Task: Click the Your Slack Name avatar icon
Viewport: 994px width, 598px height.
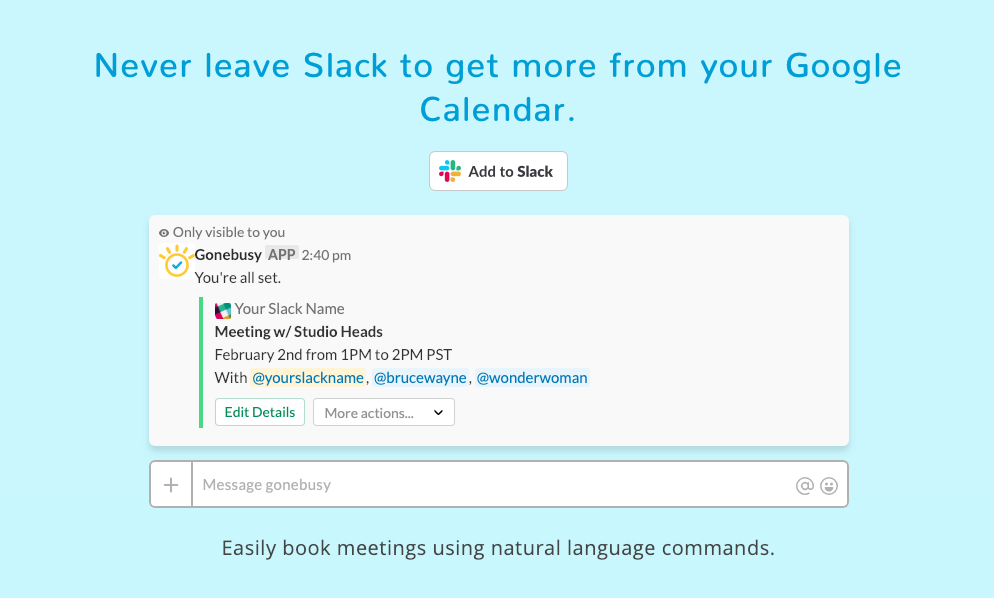Action: (223, 310)
